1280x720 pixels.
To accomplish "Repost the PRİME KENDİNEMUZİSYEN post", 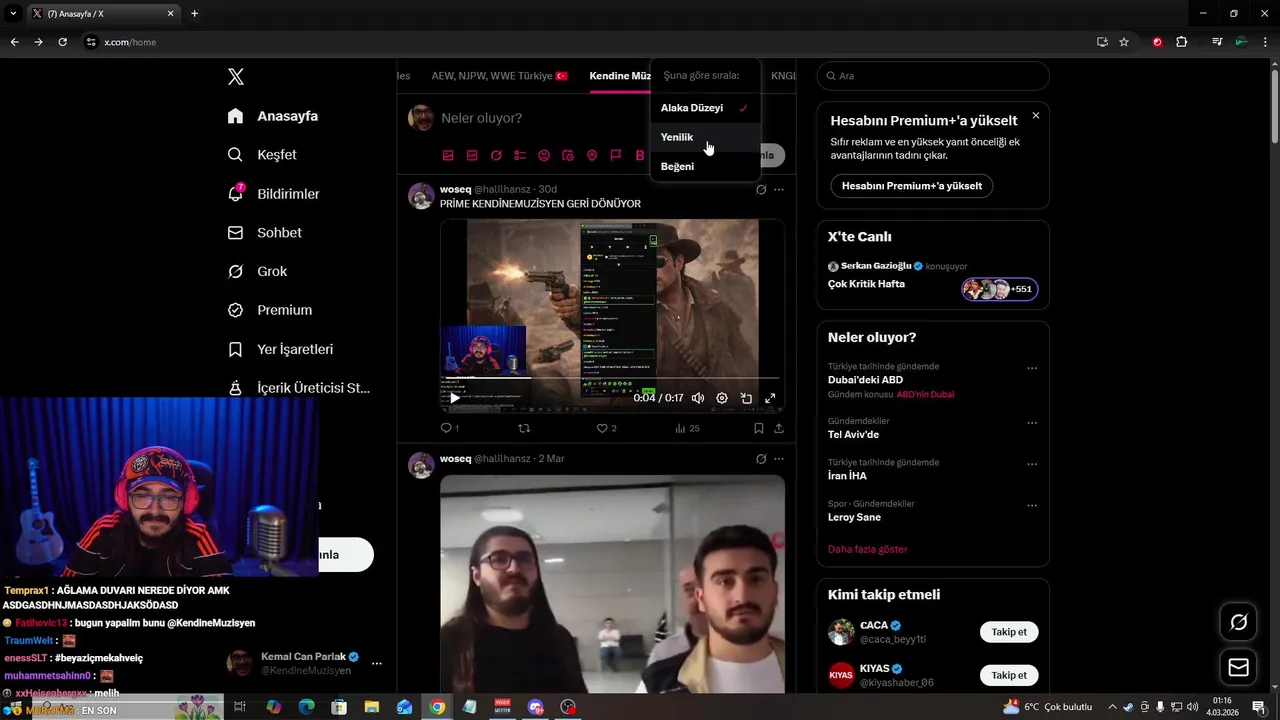I will click(524, 428).
